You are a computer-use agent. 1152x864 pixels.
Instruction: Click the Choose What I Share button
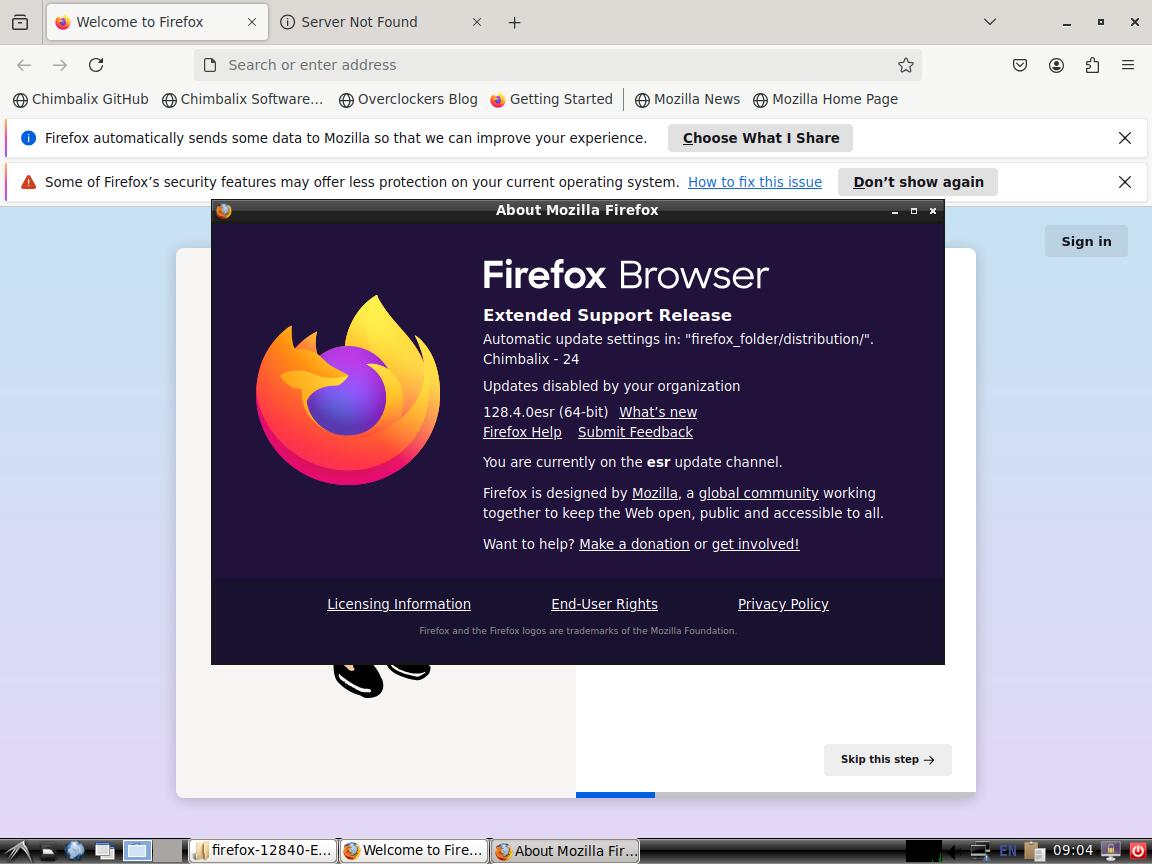[x=760, y=138]
